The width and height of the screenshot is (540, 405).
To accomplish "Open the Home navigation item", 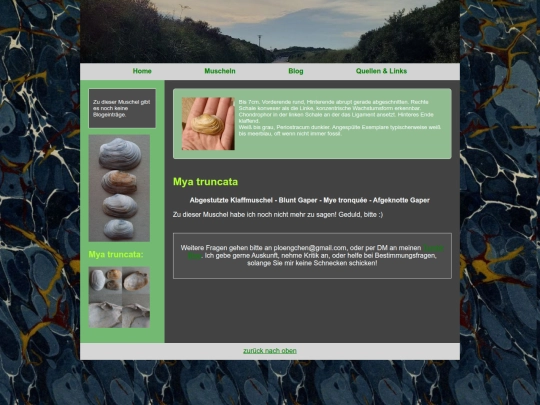I will click(x=142, y=71).
